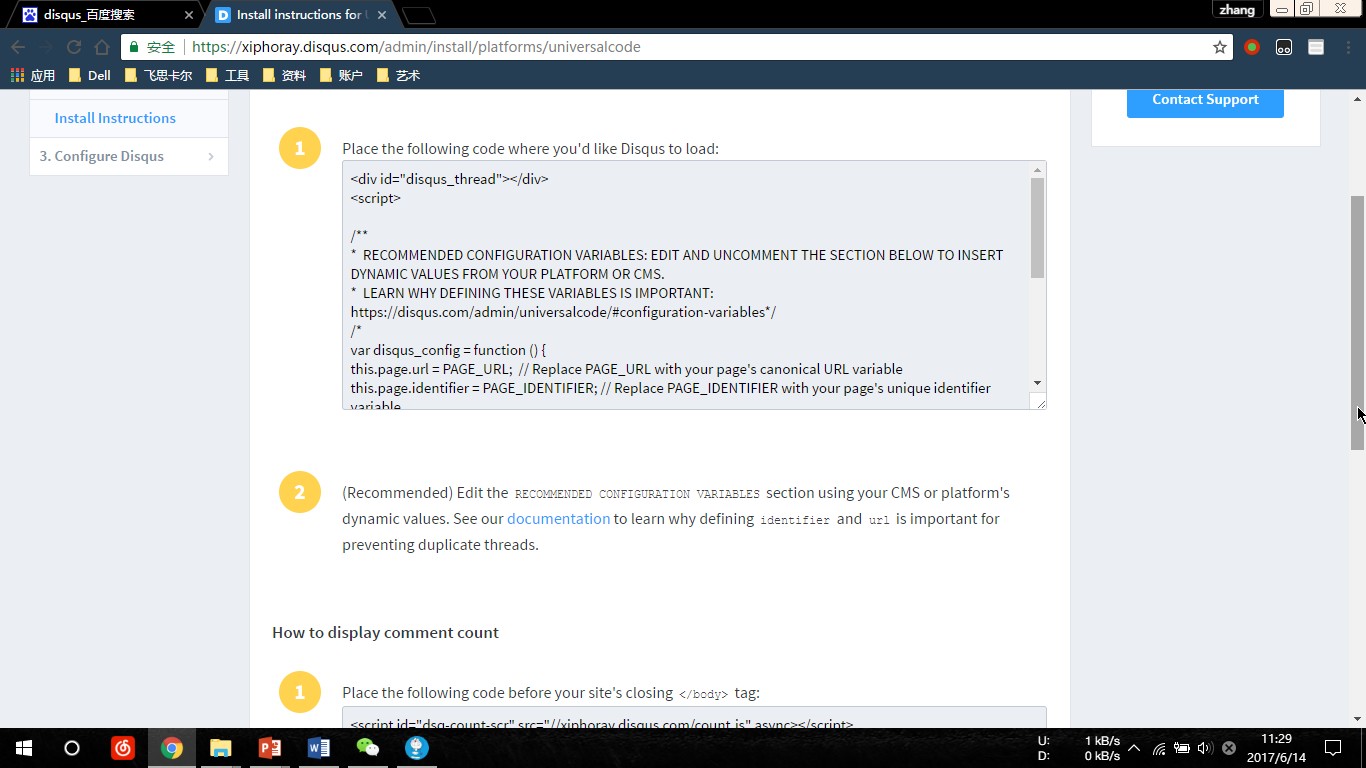Show hidden system tray icons
1366x768 pixels.
(1134, 747)
